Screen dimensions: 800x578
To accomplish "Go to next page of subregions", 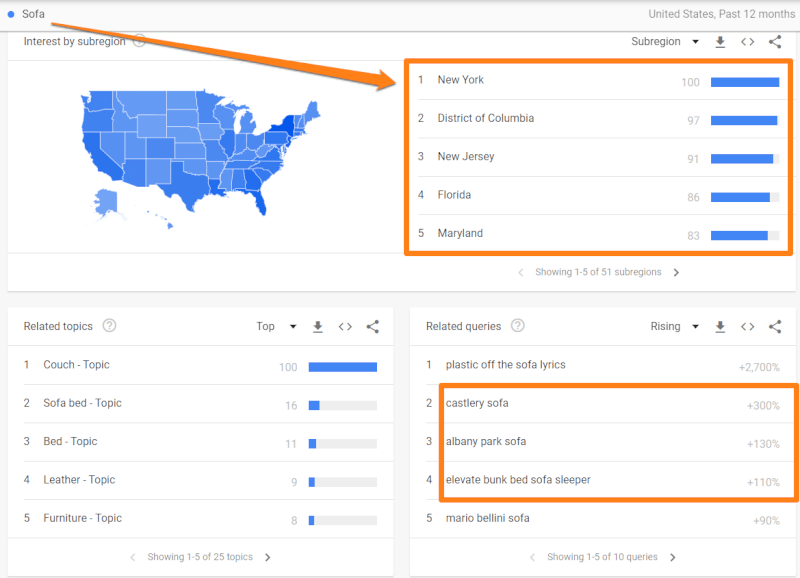I will pyautogui.click(x=676, y=272).
